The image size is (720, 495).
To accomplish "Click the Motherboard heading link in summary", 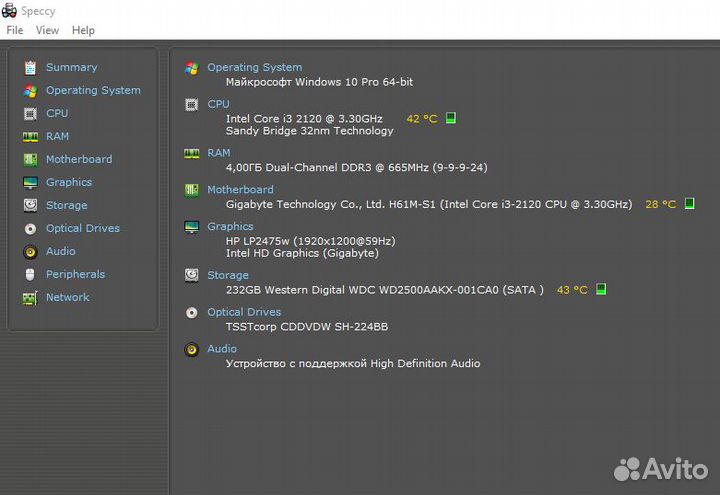I will pyautogui.click(x=240, y=189).
